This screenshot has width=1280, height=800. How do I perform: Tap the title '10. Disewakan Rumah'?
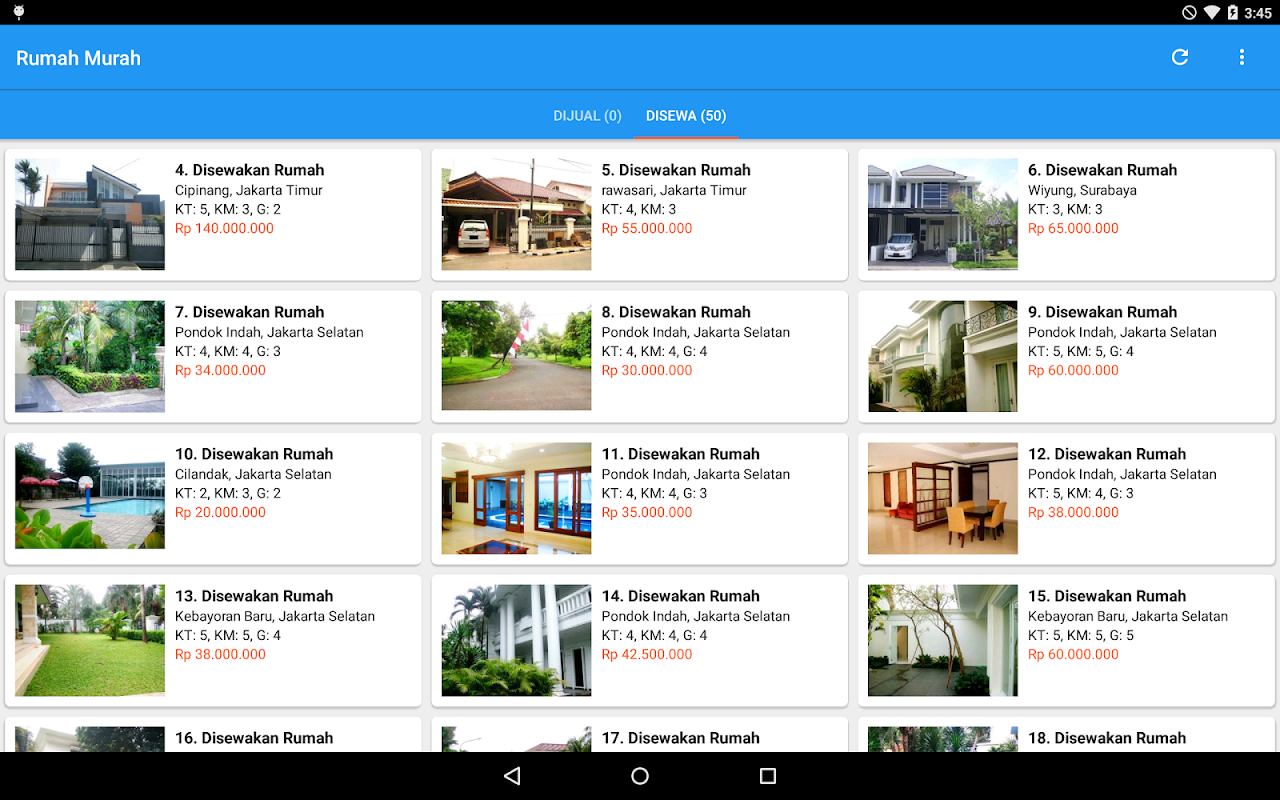coord(254,454)
